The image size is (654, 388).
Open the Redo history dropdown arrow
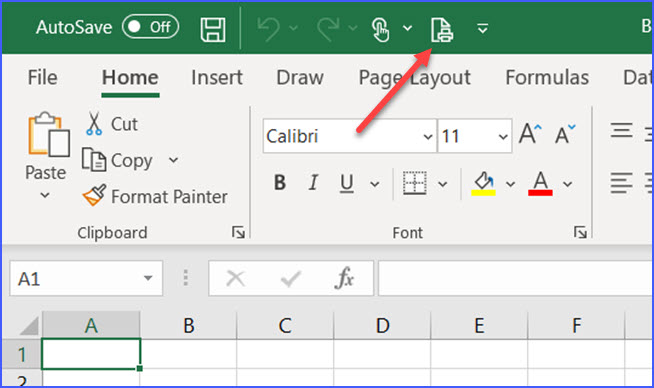(x=353, y=28)
